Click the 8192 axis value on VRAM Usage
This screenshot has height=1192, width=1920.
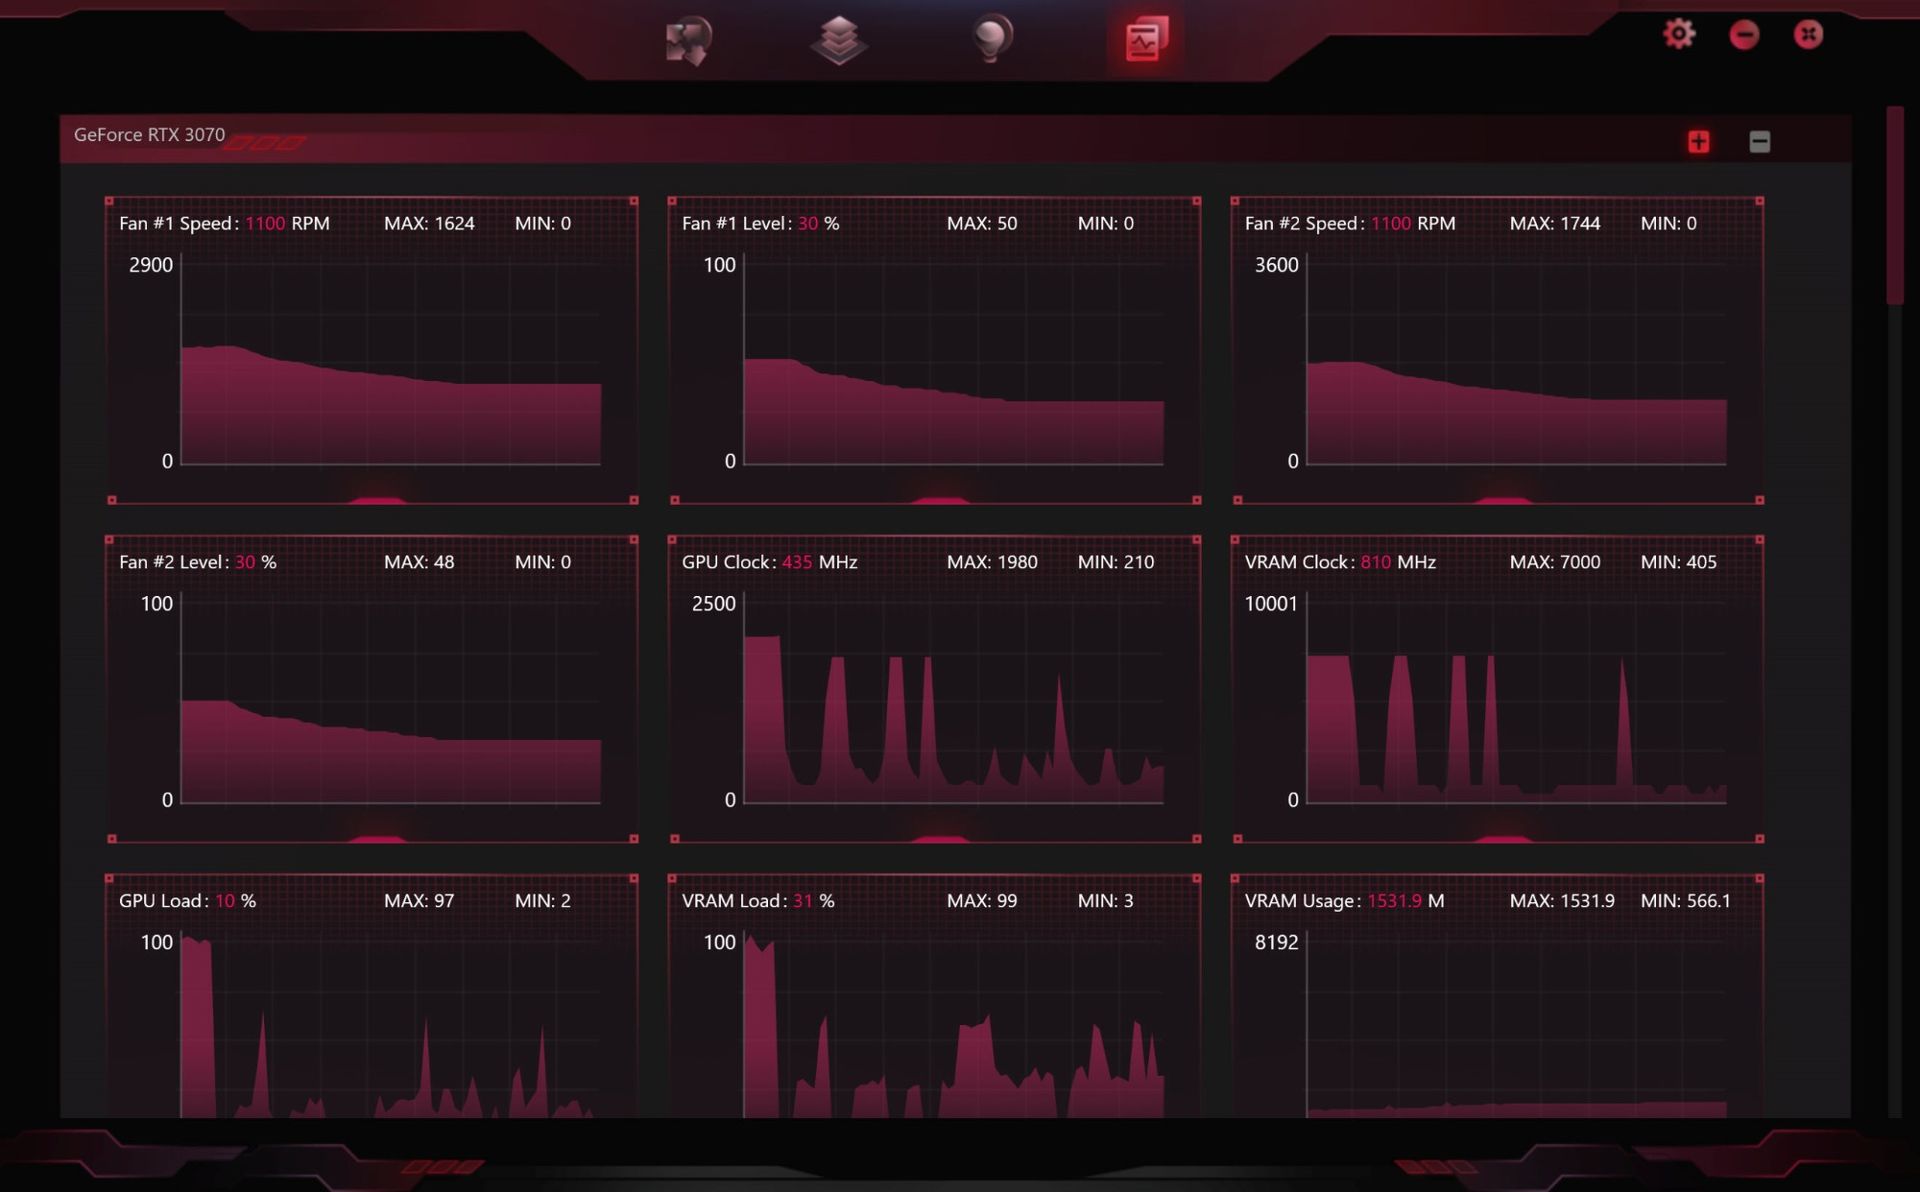pyautogui.click(x=1277, y=944)
